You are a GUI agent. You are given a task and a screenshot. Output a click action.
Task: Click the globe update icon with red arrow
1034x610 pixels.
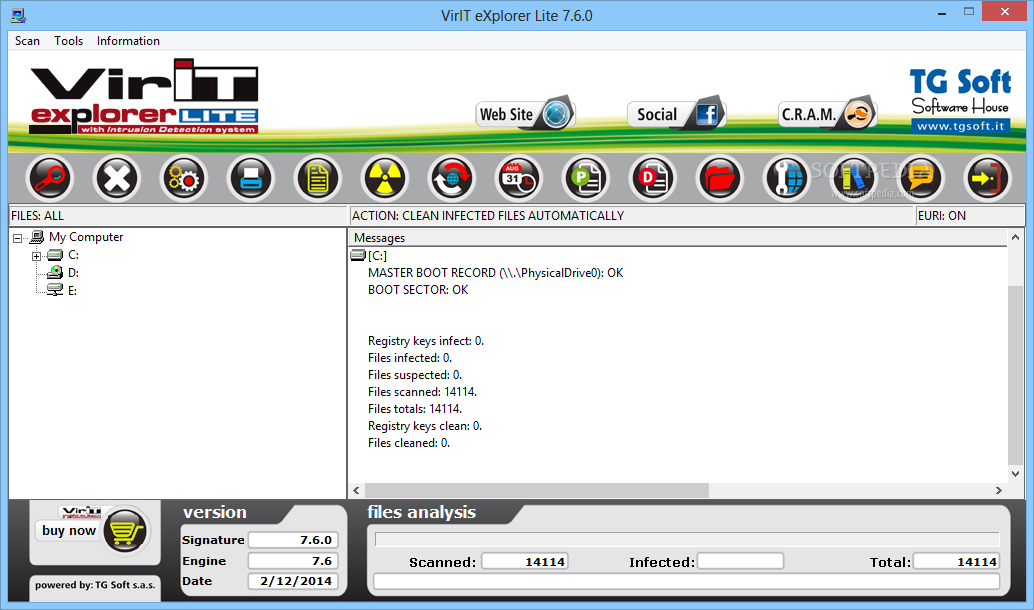tap(452, 178)
